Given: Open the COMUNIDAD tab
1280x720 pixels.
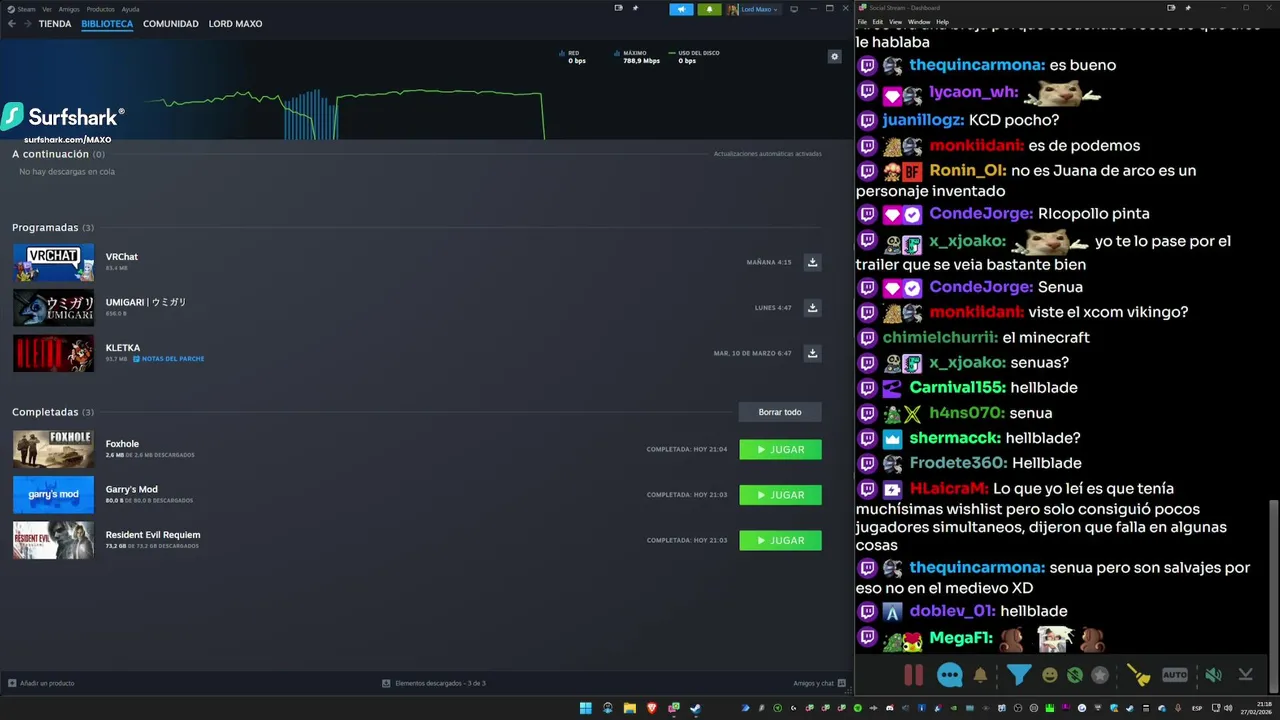Looking at the screenshot, I should click(171, 24).
